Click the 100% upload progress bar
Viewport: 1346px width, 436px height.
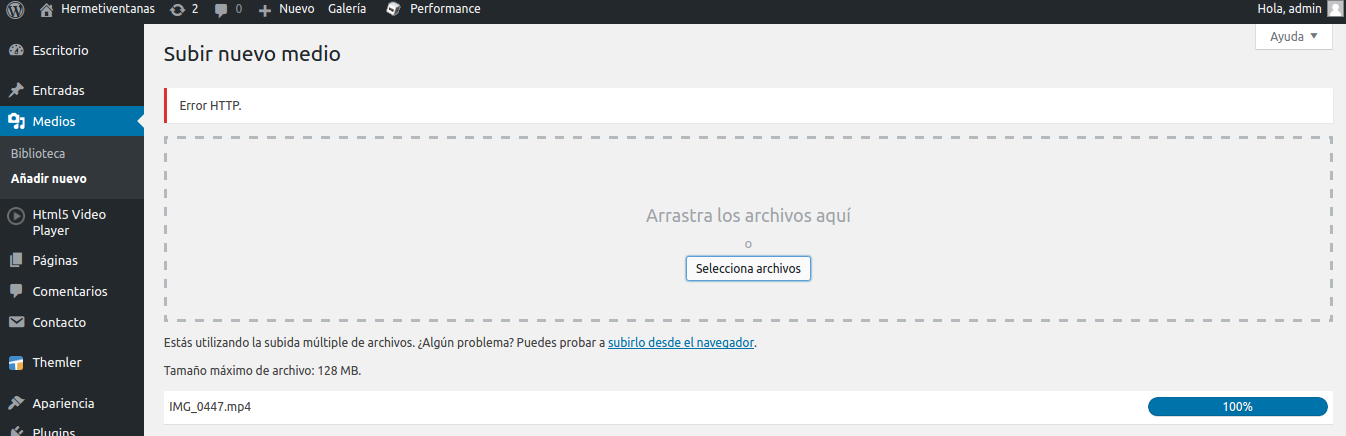tap(1237, 406)
